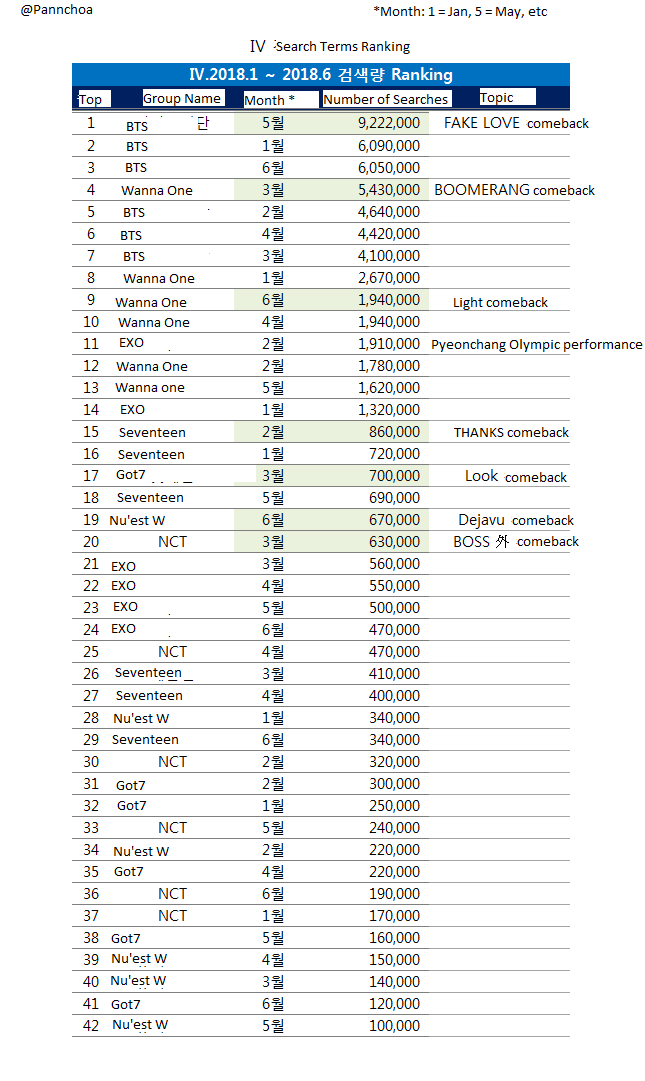Select the Look comeback topic cell
This screenshot has width=645, height=1081.
coord(516,477)
